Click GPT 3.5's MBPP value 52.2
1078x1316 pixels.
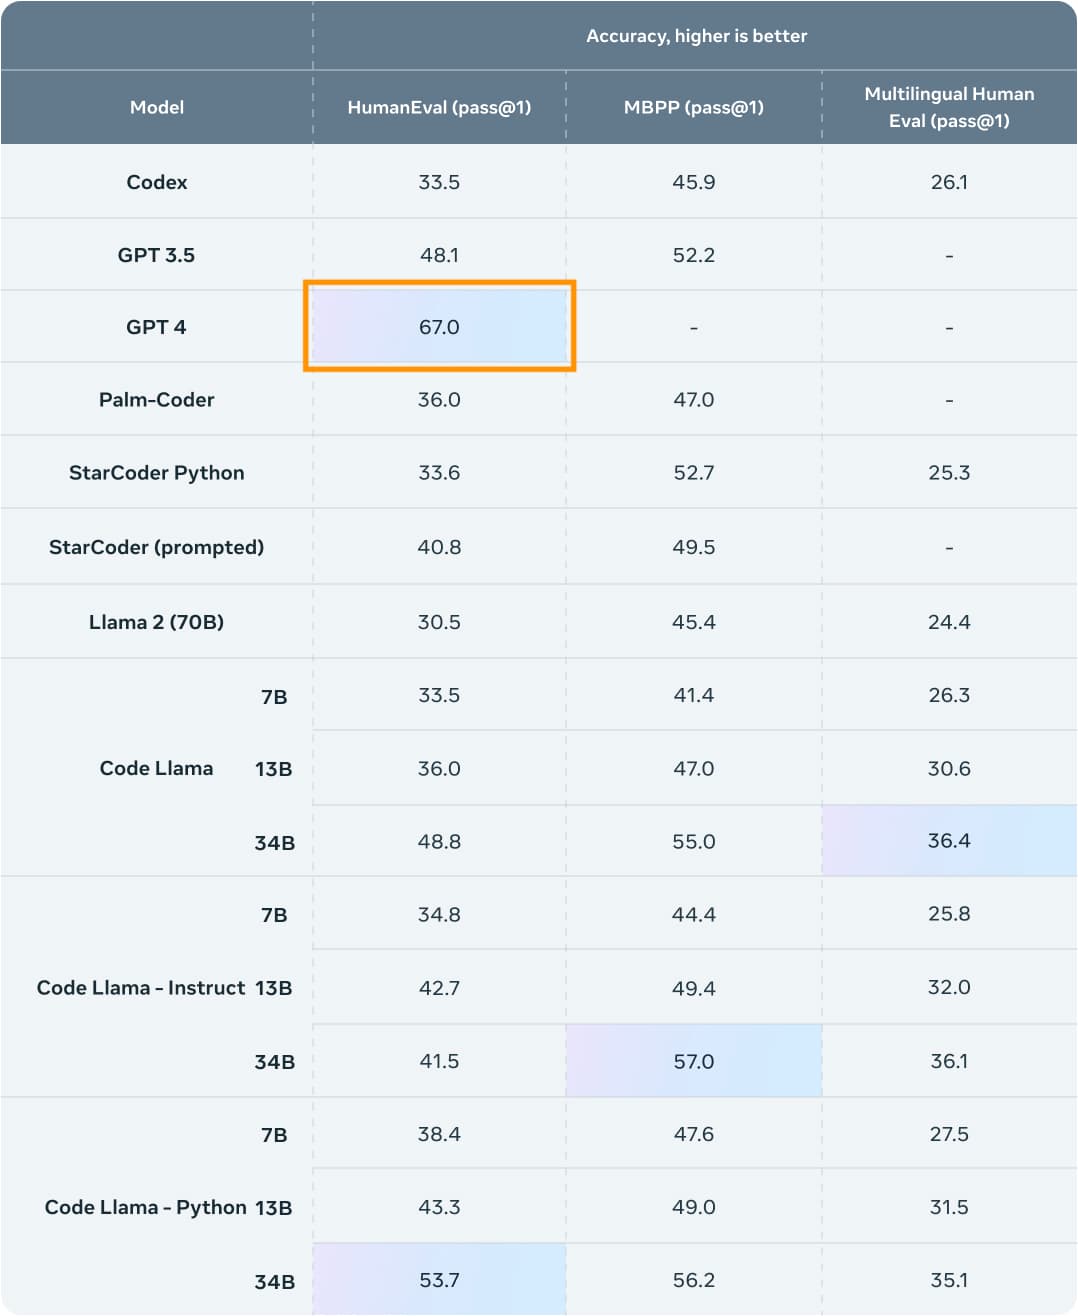(694, 255)
